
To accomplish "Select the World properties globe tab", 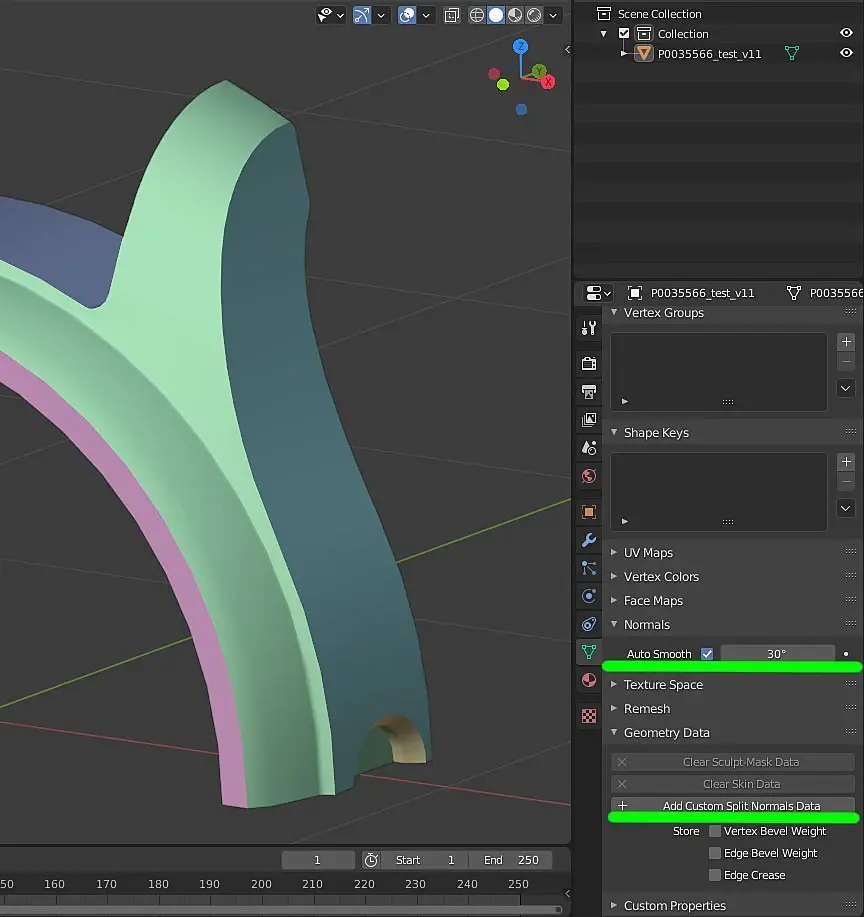I will click(x=589, y=476).
